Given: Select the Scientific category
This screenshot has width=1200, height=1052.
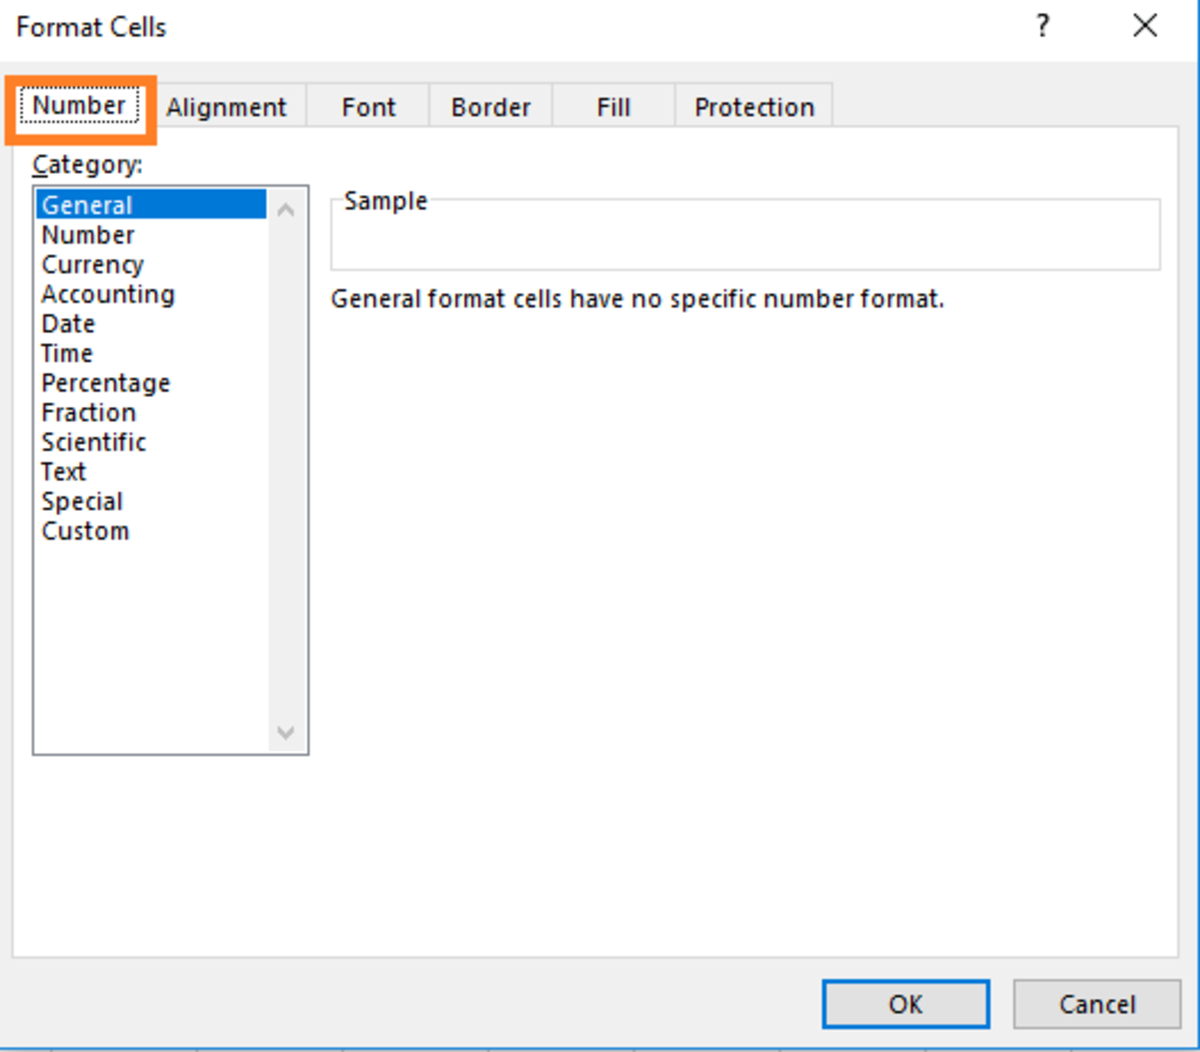Looking at the screenshot, I should (x=93, y=442).
